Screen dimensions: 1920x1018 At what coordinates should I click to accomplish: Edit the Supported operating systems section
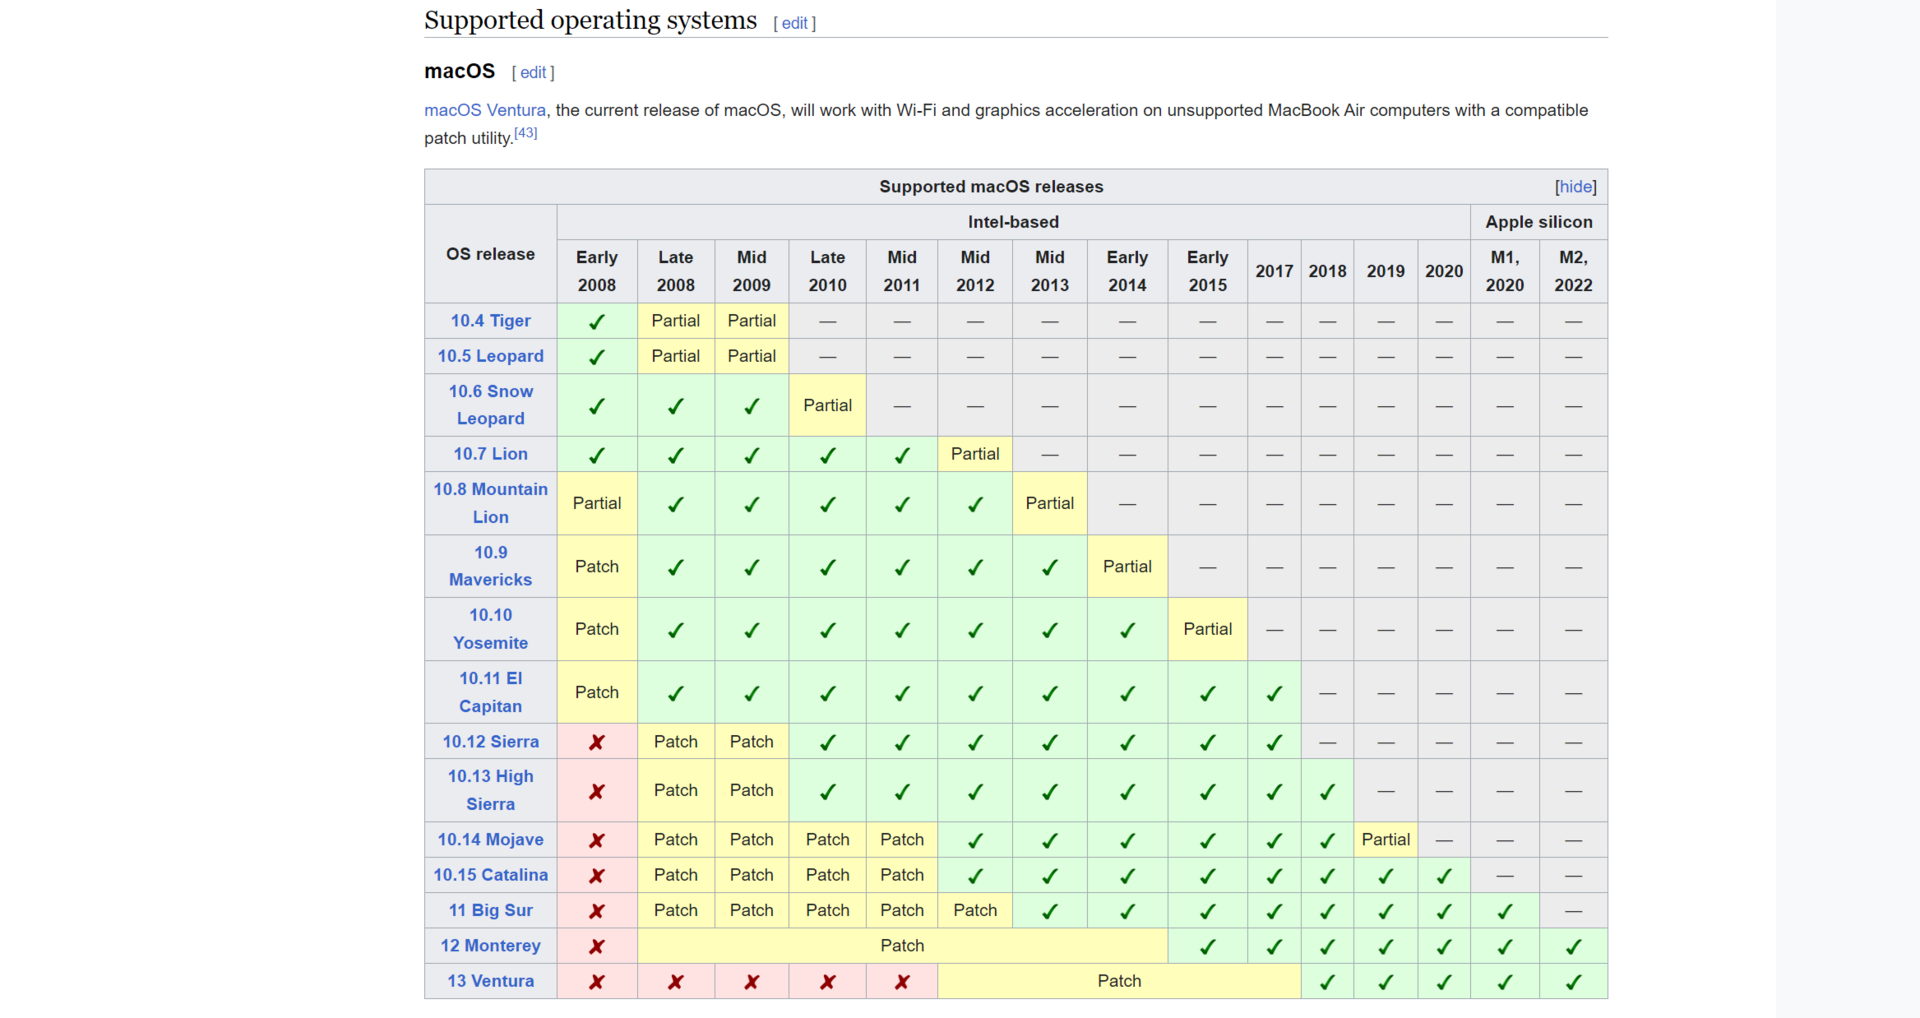794,23
